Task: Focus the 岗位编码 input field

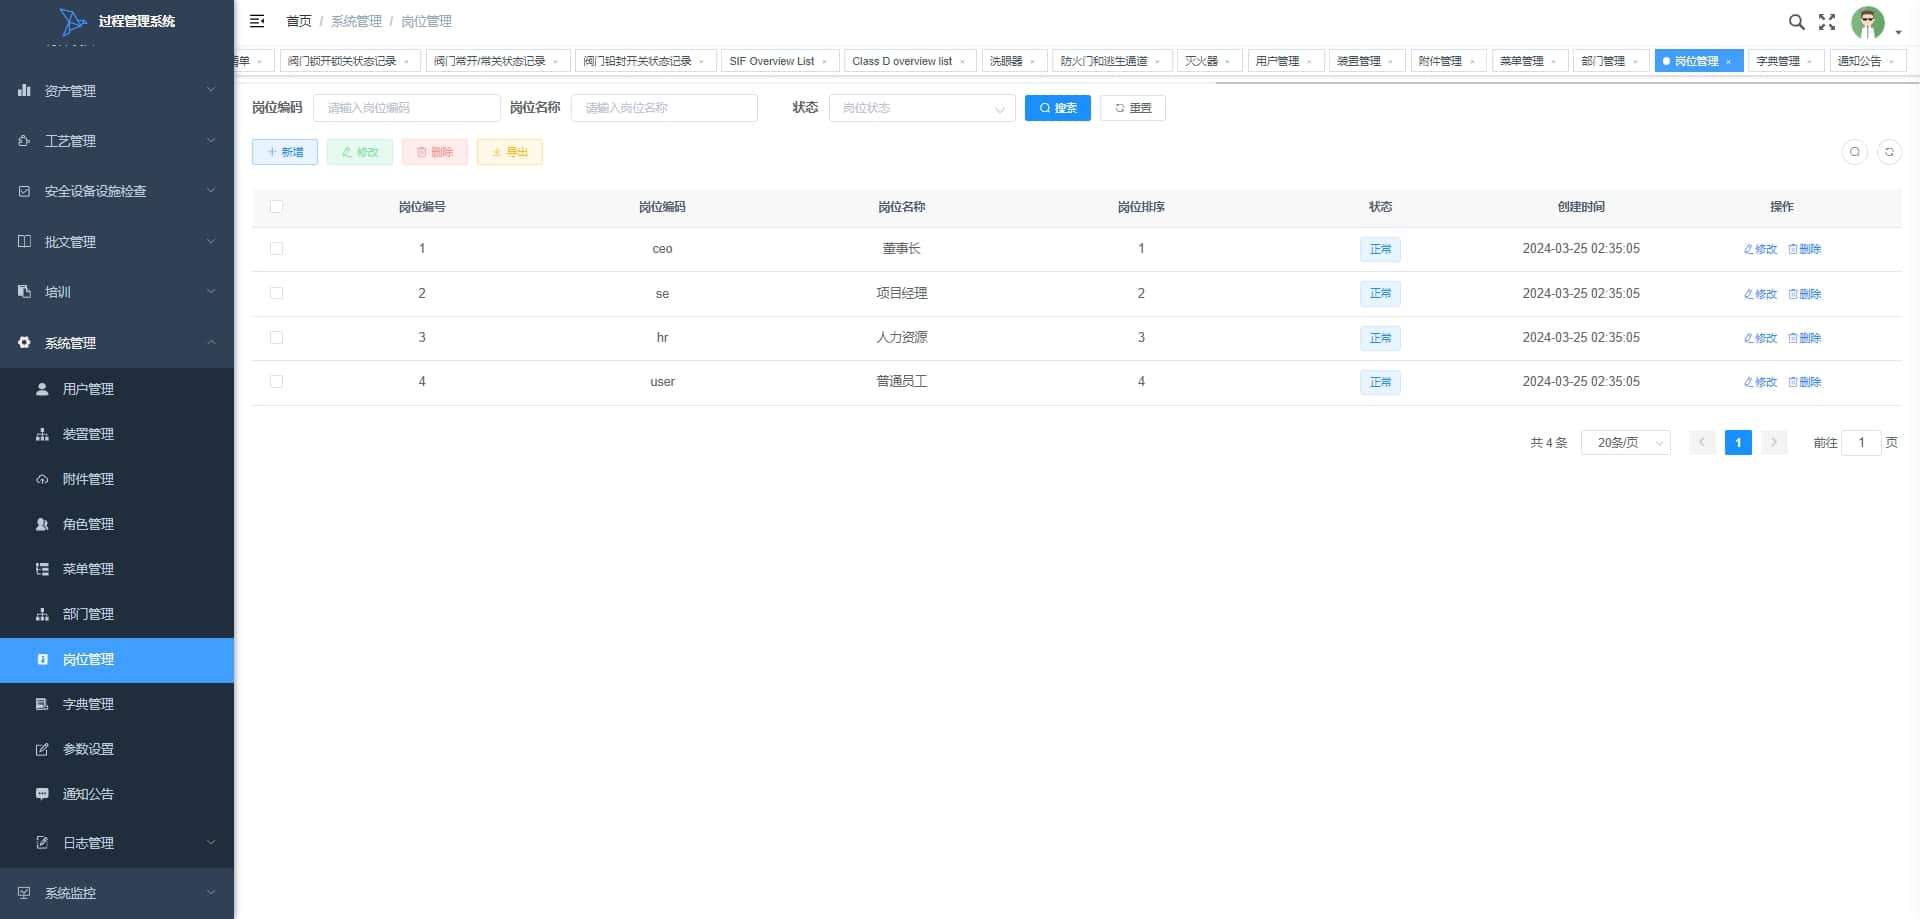Action: click(x=407, y=108)
